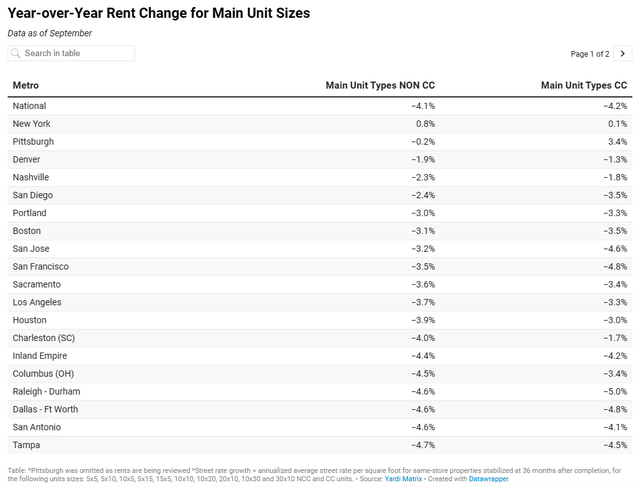Sort by Main Unit Types CC

click(x=584, y=86)
